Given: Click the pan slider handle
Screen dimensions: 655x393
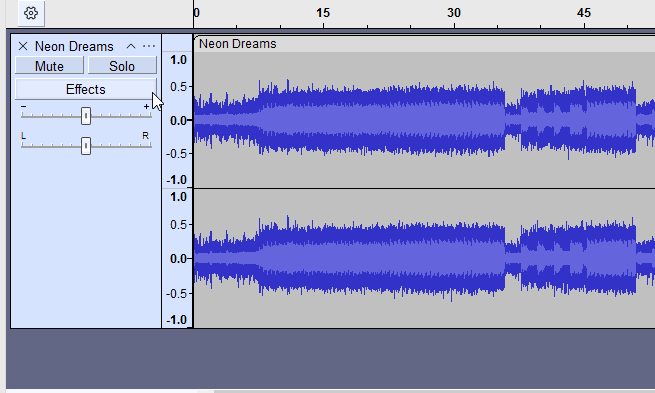Looking at the screenshot, I should click(86, 146).
